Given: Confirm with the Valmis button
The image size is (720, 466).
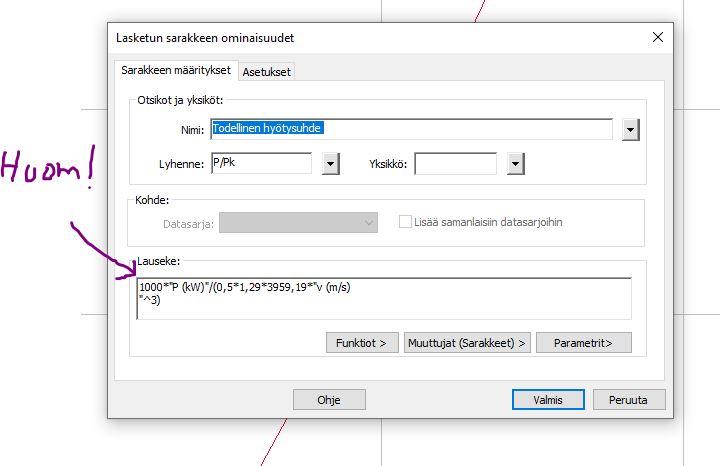Looking at the screenshot, I should 547,399.
